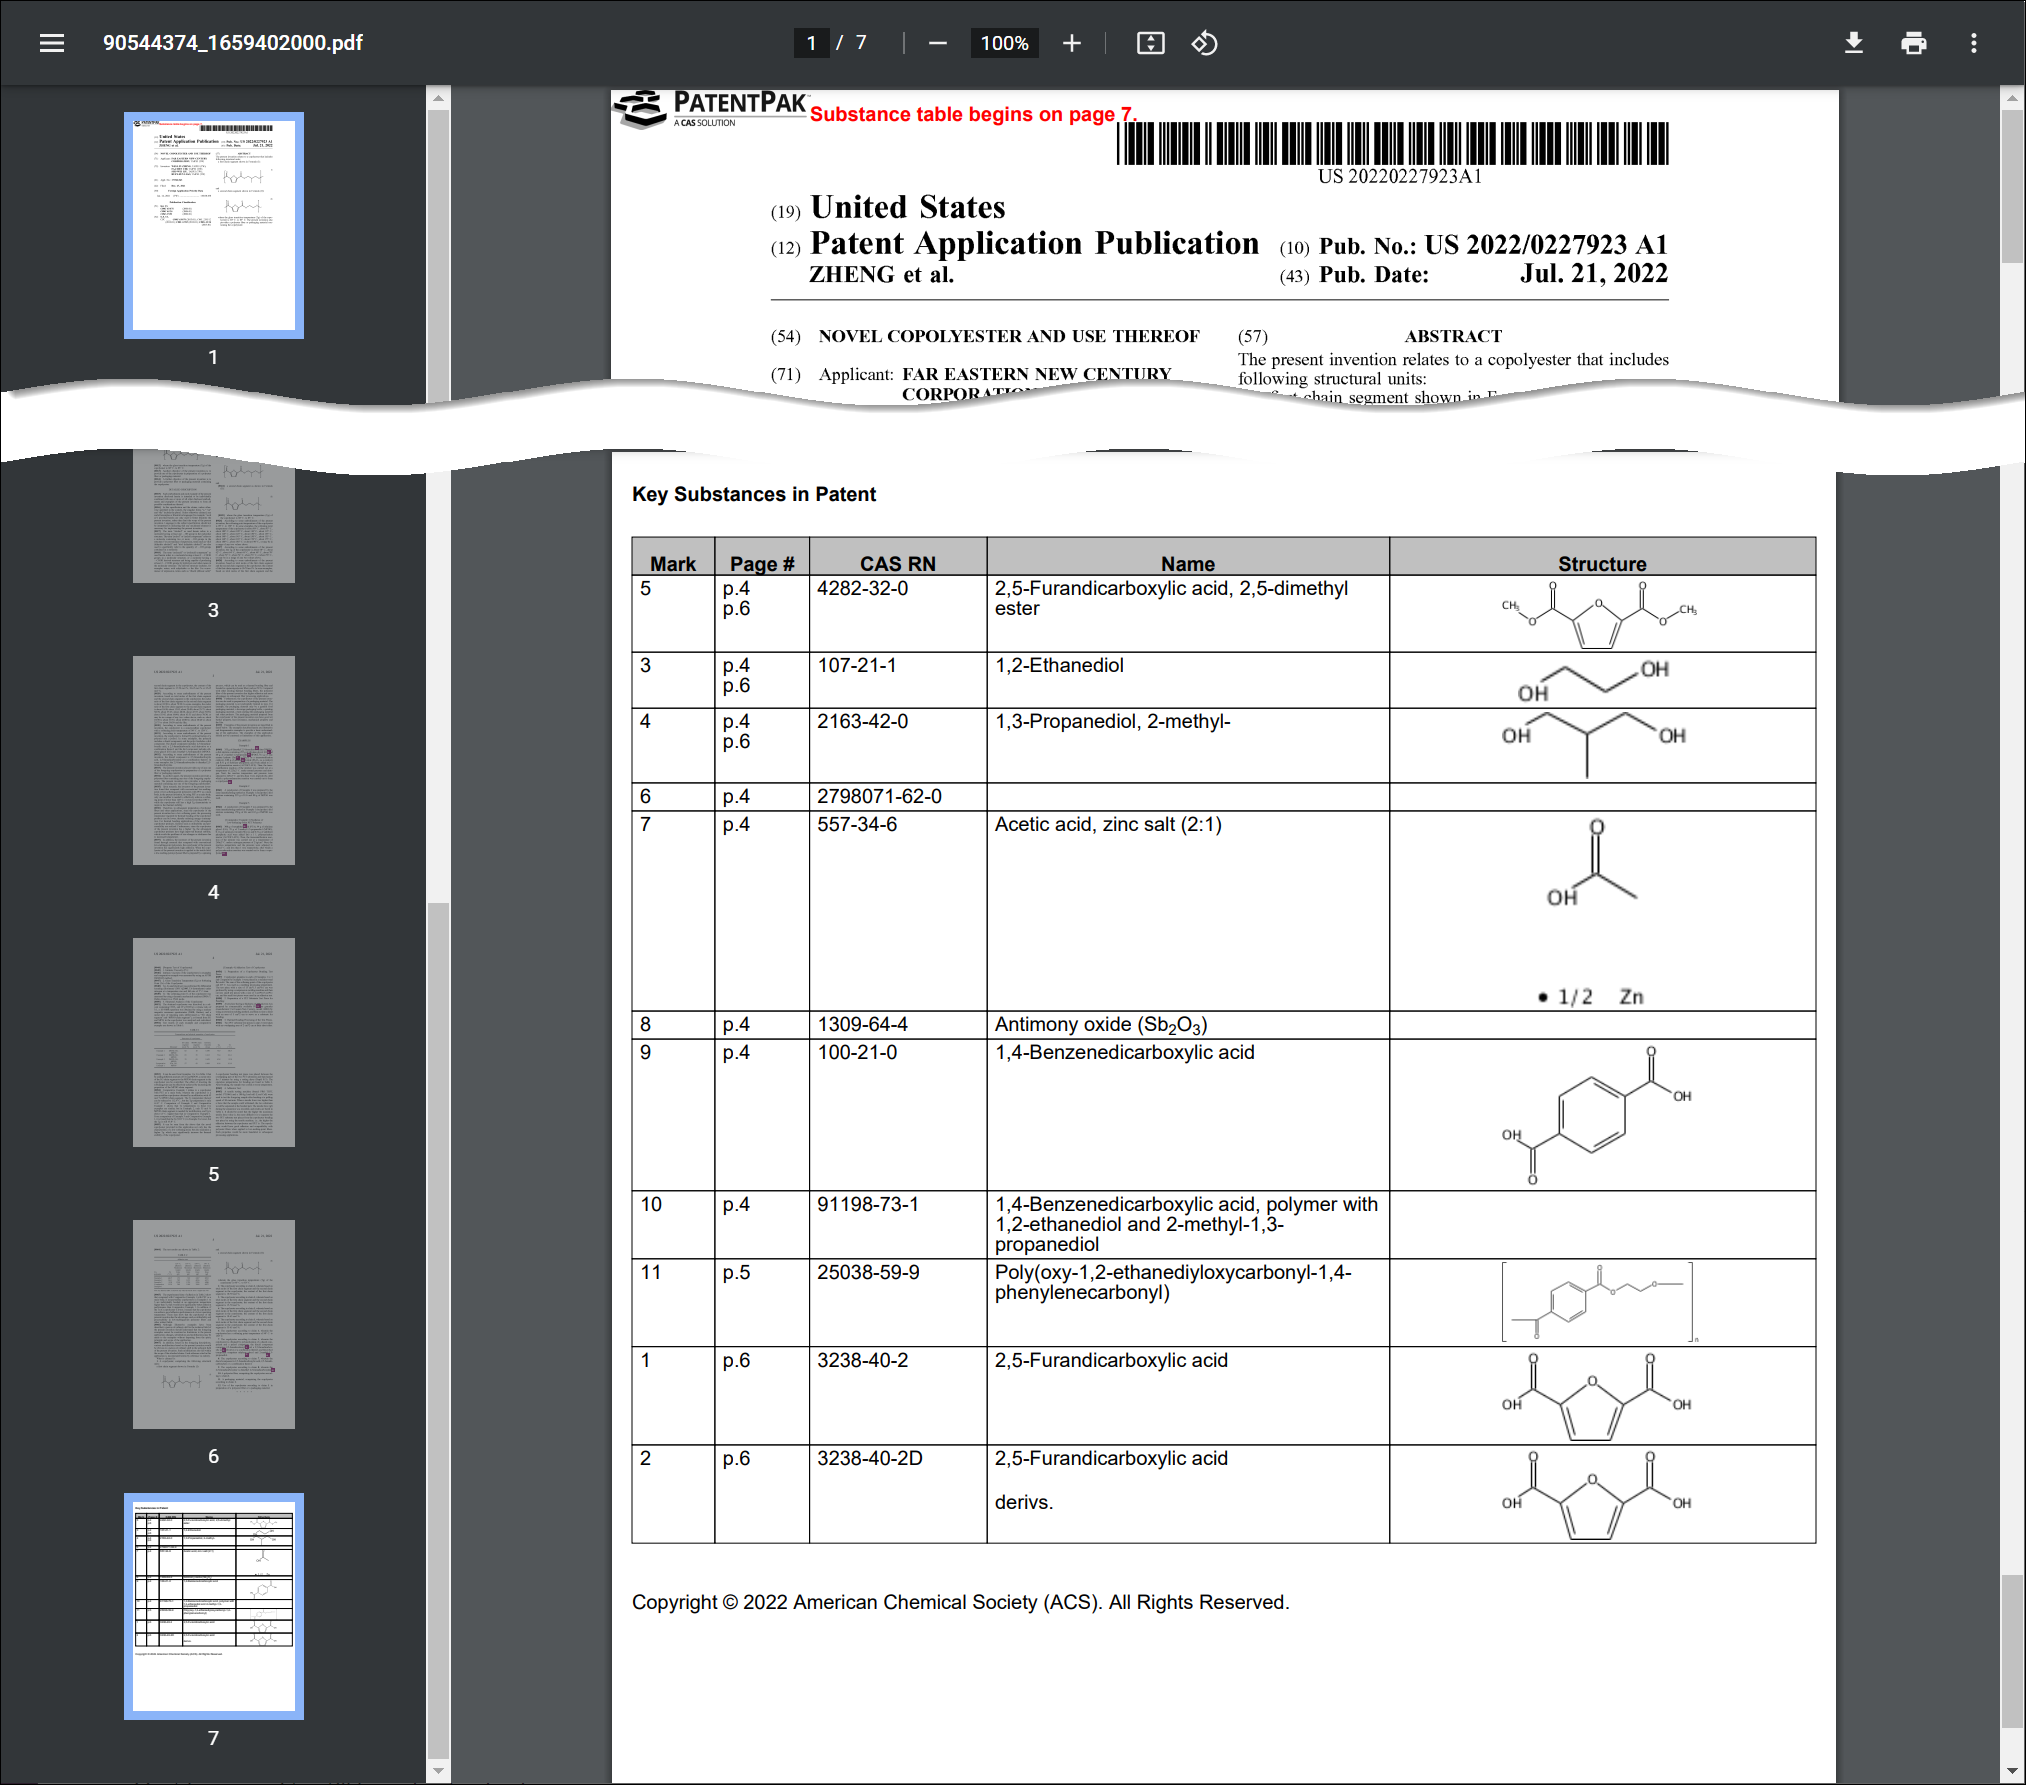
Task: Click the patent barcode image
Action: 1393,143
